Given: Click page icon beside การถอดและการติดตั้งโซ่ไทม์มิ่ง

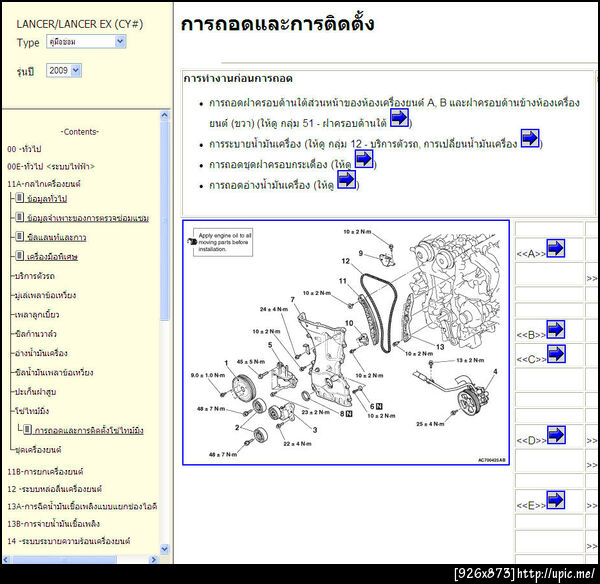Looking at the screenshot, I should tap(27, 429).
